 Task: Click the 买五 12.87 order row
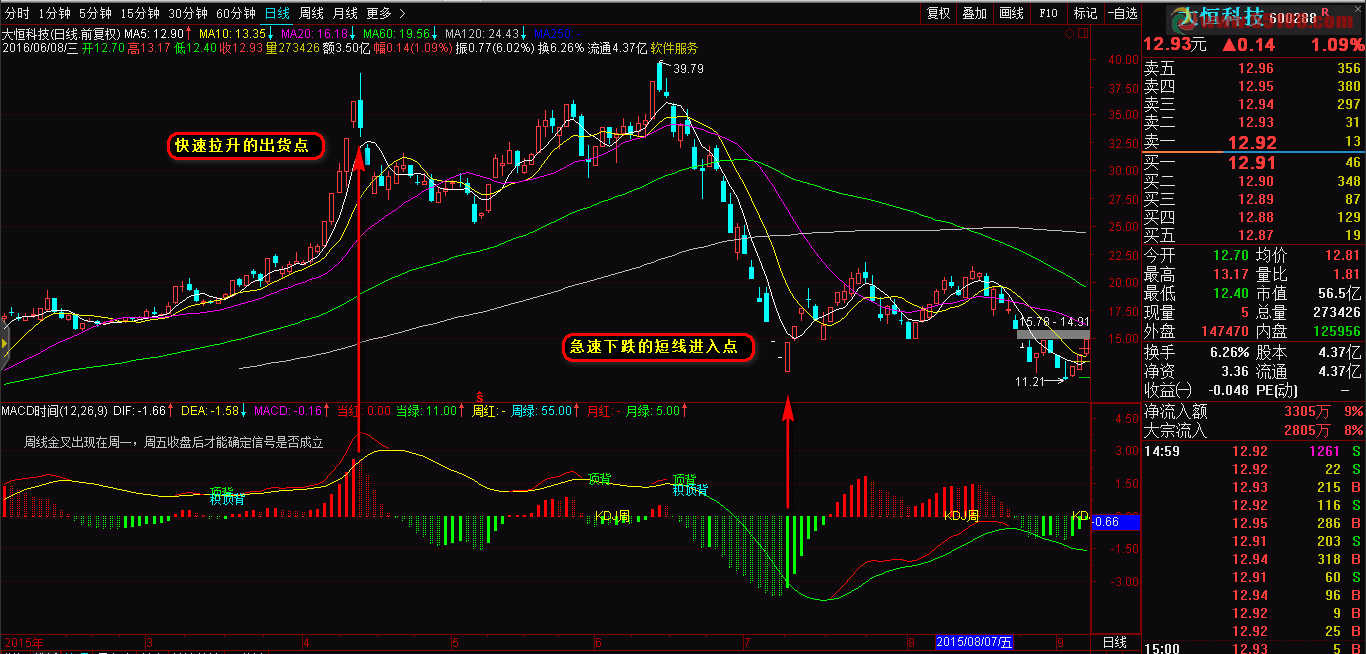[1253, 235]
